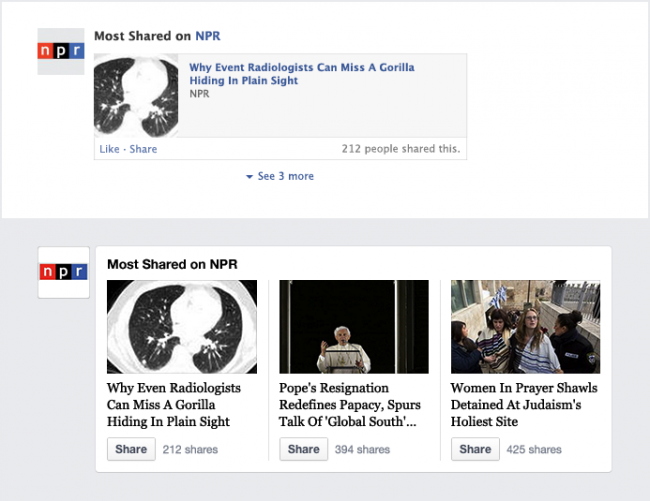This screenshot has width=650, height=501.
Task: Open the 'Pope's Resignation Redefines Papacy' headline
Action: tap(350, 404)
